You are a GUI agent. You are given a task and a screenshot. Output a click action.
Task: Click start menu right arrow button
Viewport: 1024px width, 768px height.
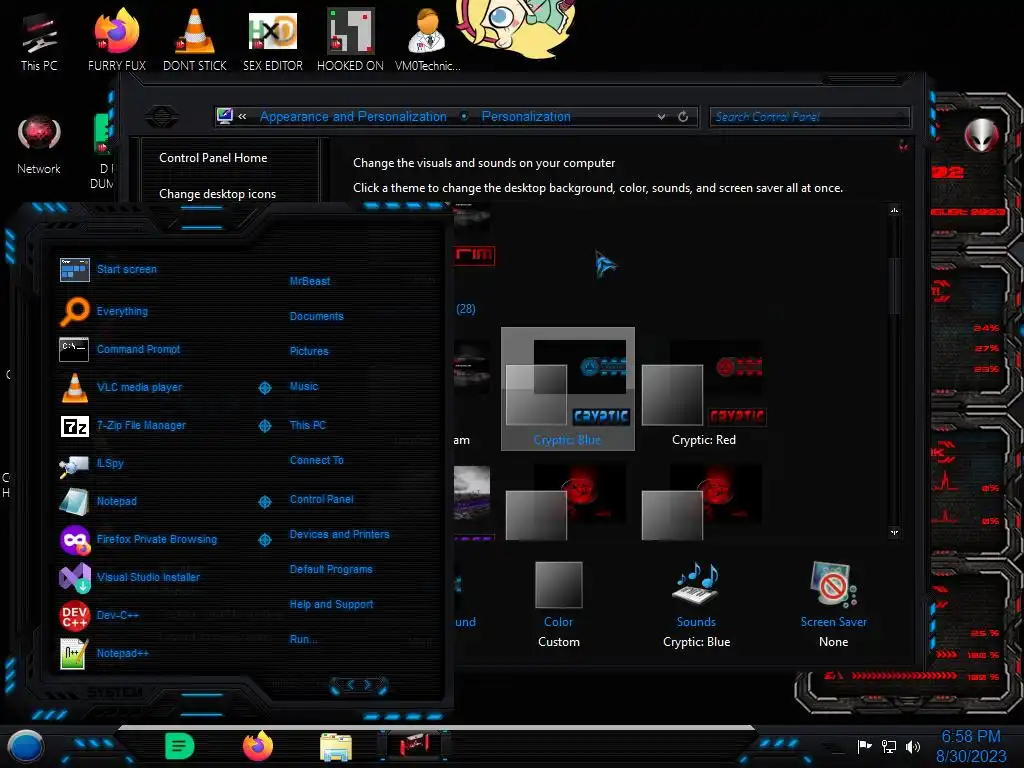click(368, 685)
